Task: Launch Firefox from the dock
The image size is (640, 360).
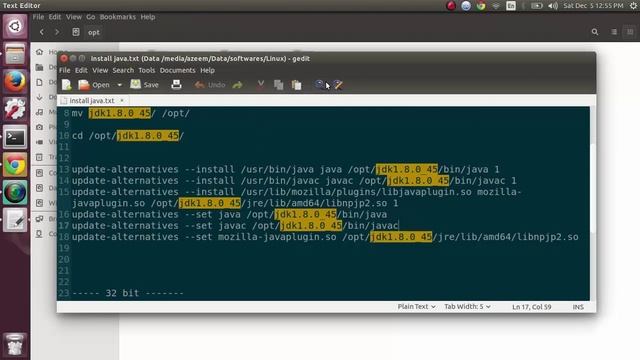Action: (x=15, y=82)
